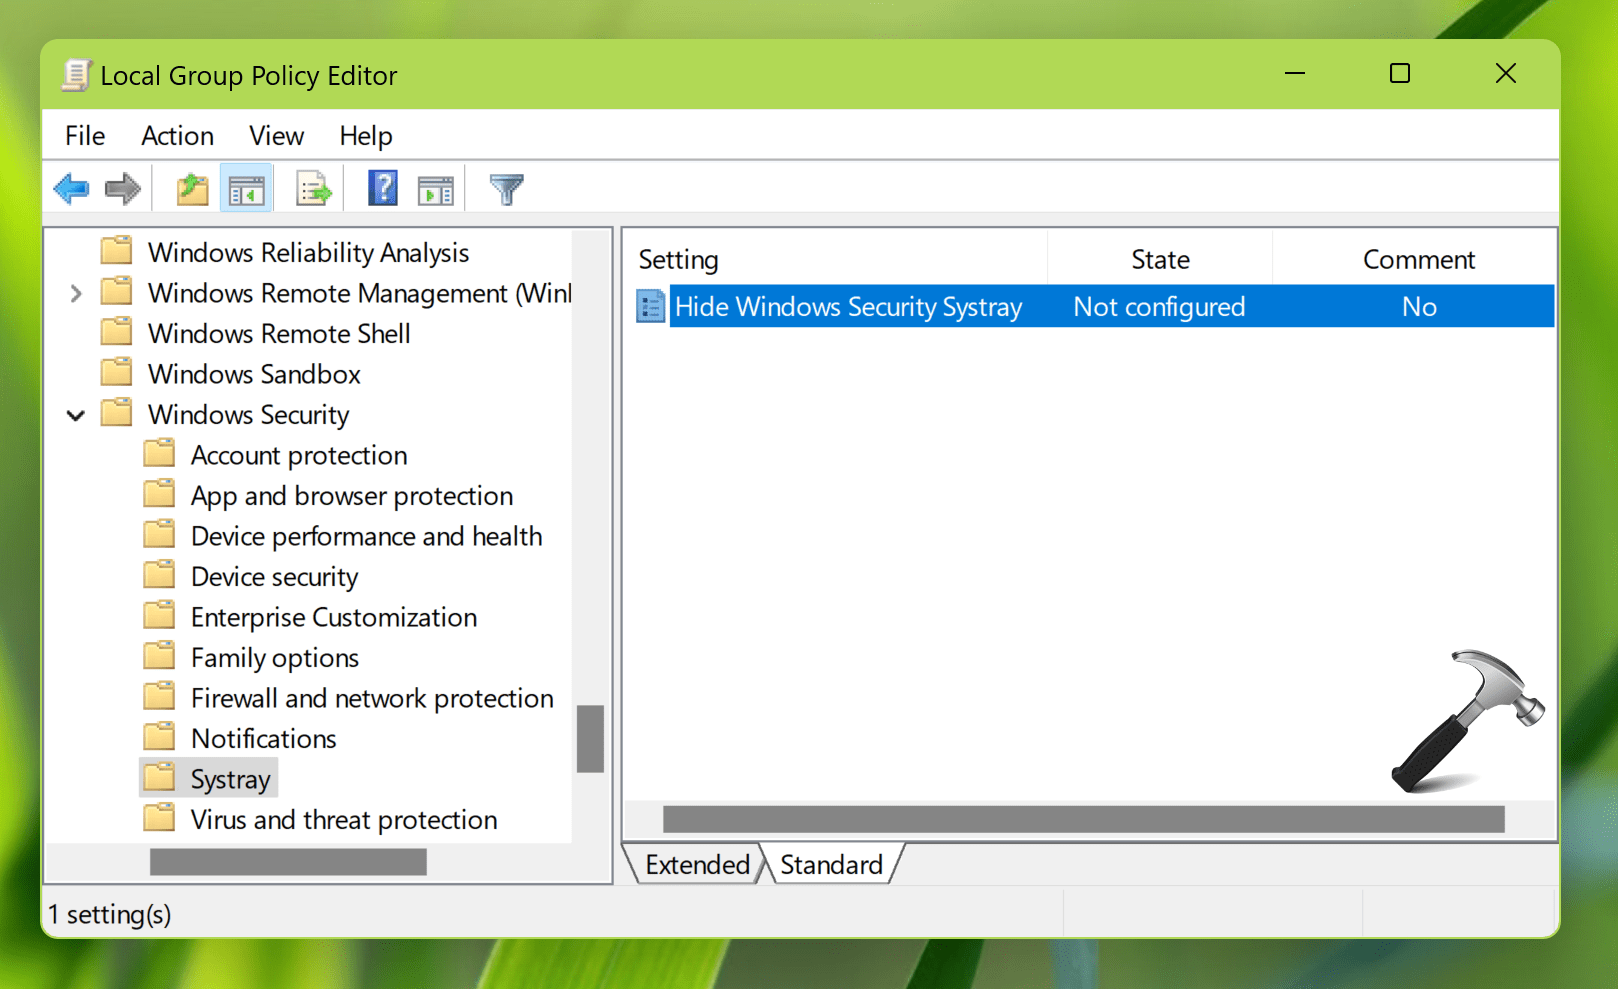The image size is (1618, 989).
Task: Click the chevron beside Windows Remote Management
Action: 75,293
